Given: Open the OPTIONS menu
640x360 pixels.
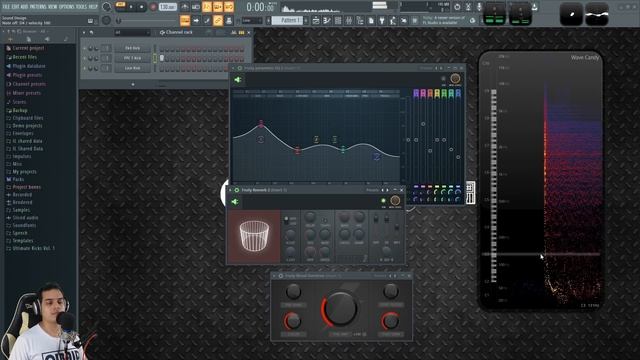Looking at the screenshot, I should (67, 7).
